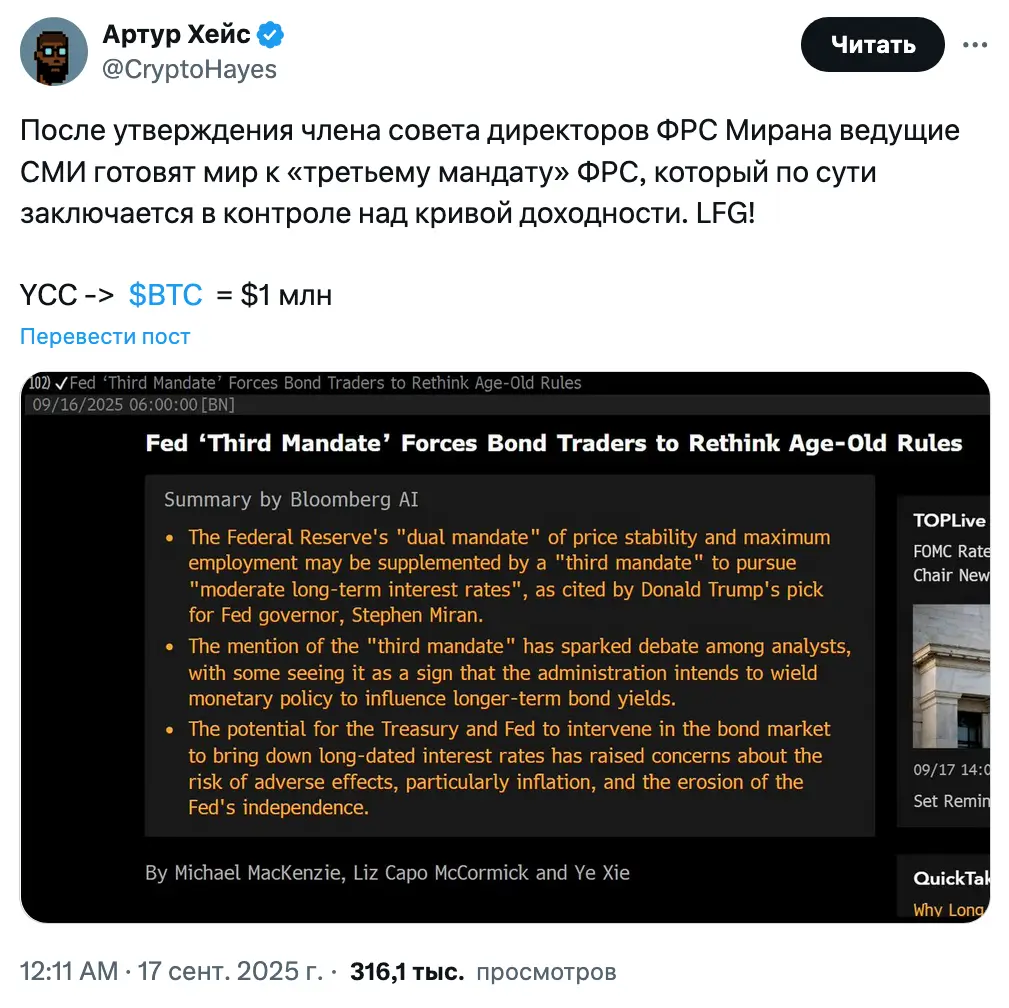Click the checkmark icon in the terminal header
The height and width of the screenshot is (1008, 1009).
point(61,383)
